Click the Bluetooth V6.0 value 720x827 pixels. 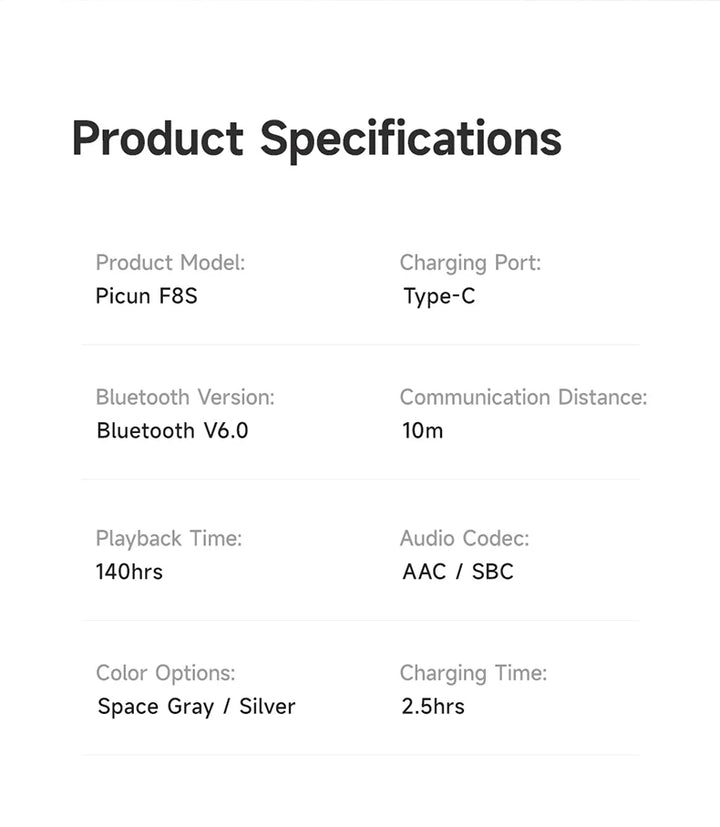[172, 431]
